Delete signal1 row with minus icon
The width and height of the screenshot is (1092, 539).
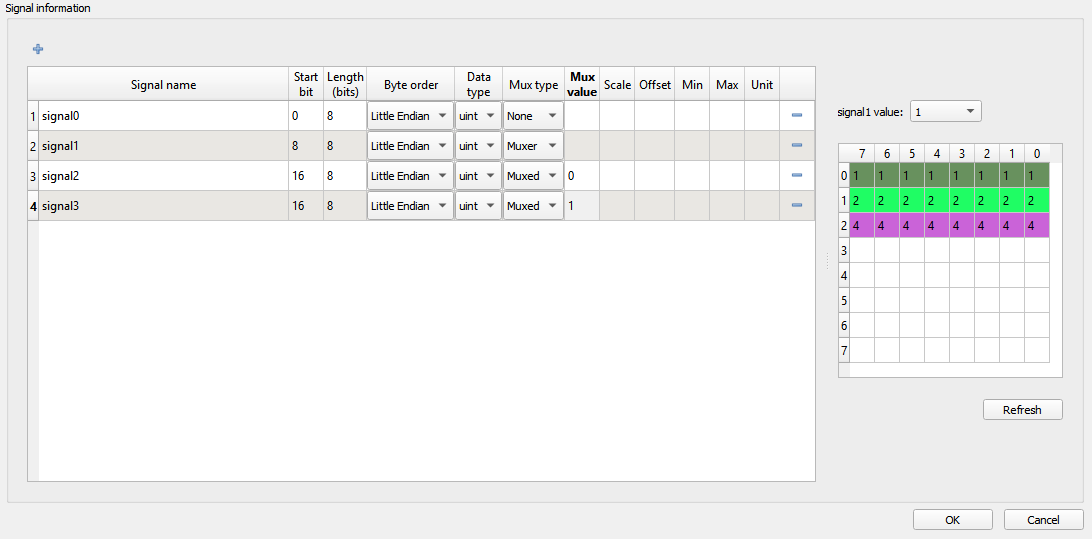(797, 146)
